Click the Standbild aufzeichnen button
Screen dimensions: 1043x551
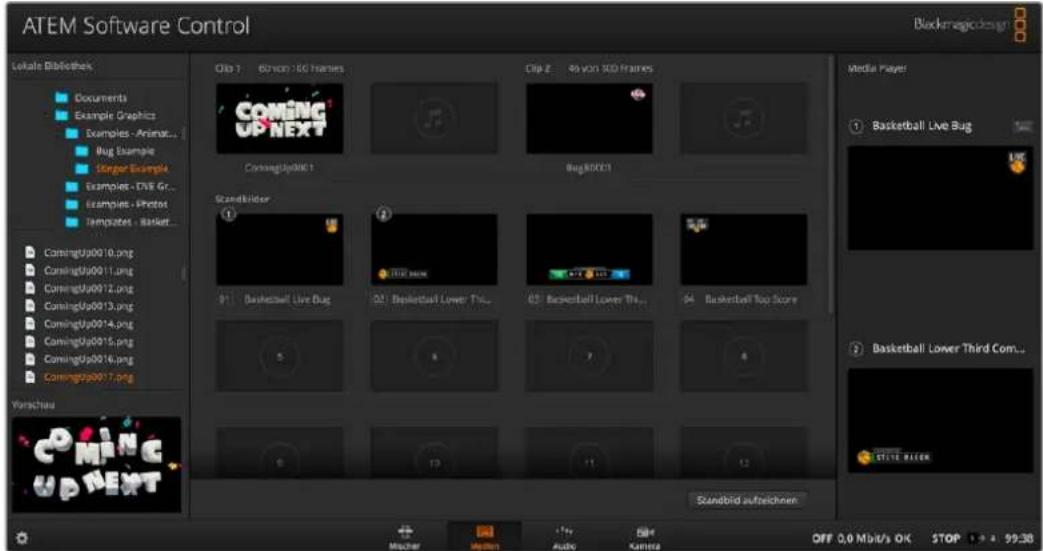(x=746, y=500)
